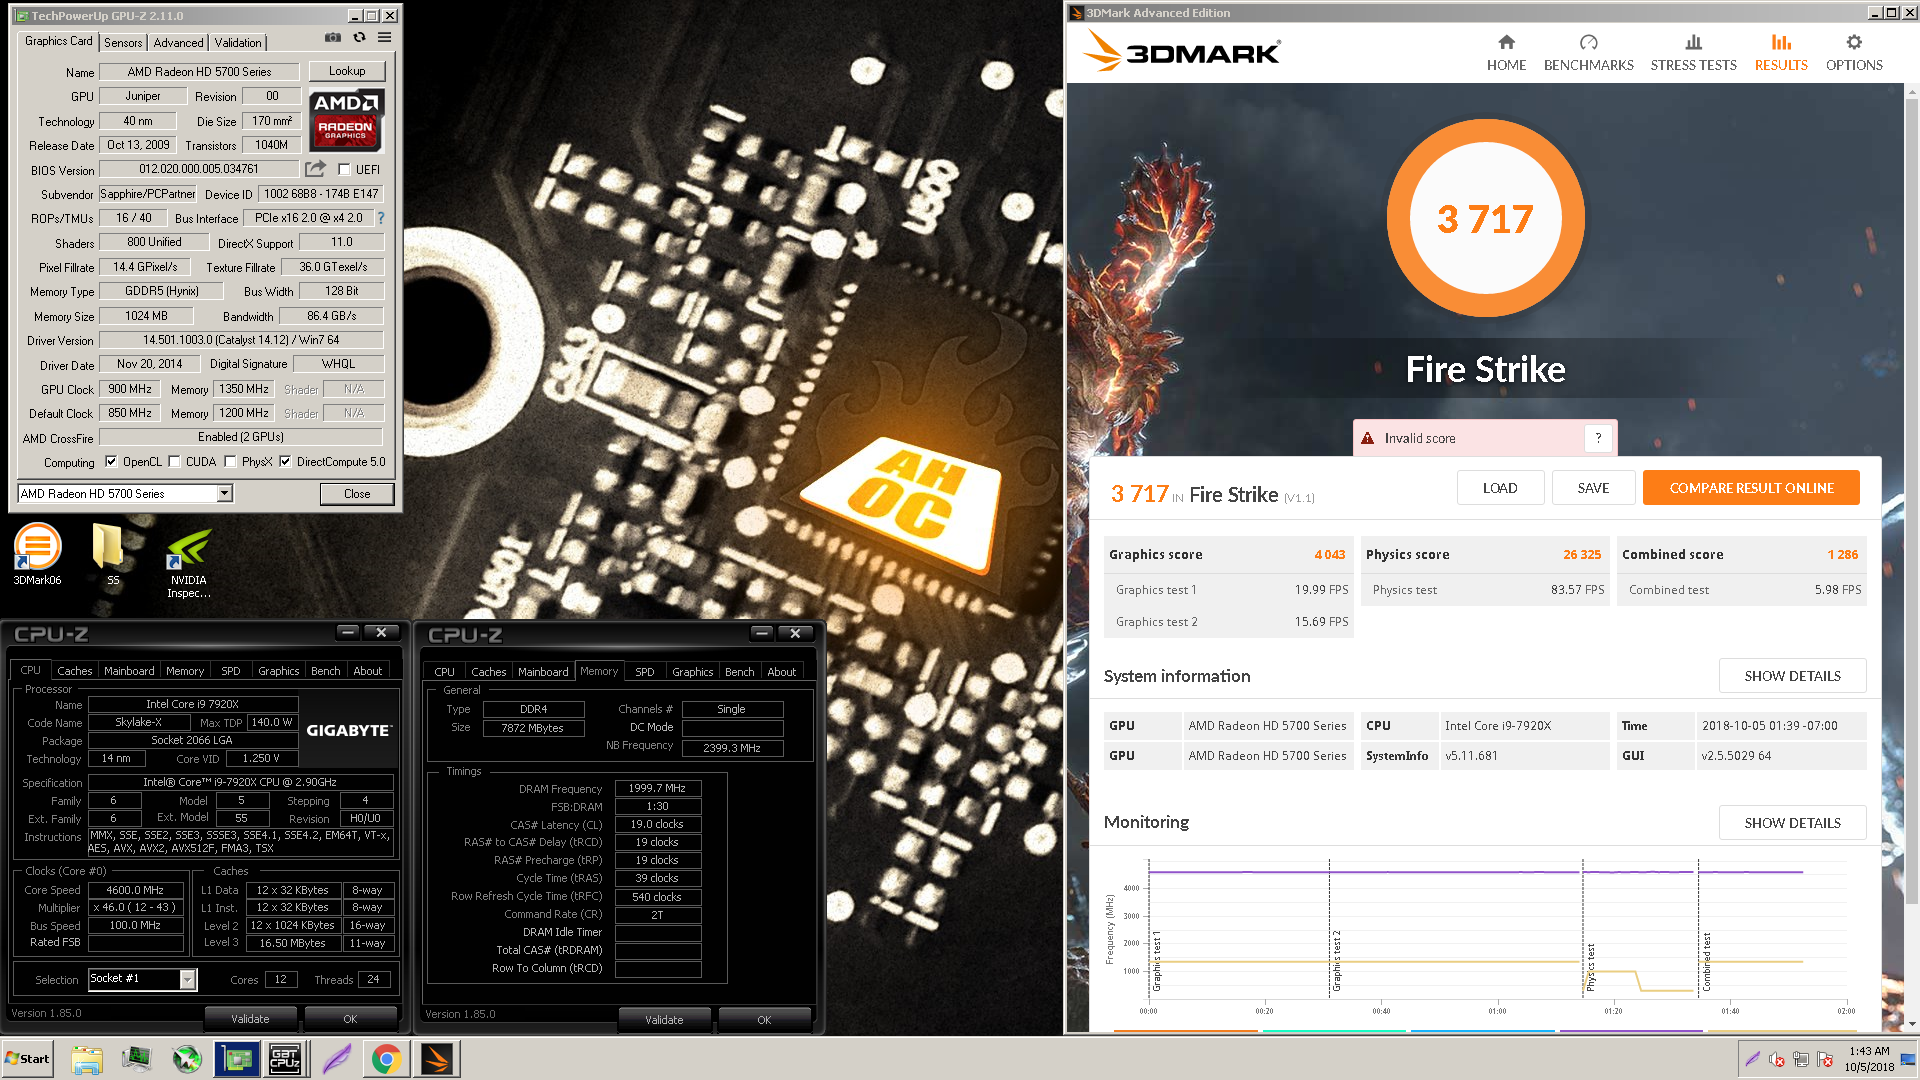Open Action Center flag tray icon
This screenshot has width=1920, height=1080.
1825,1059
